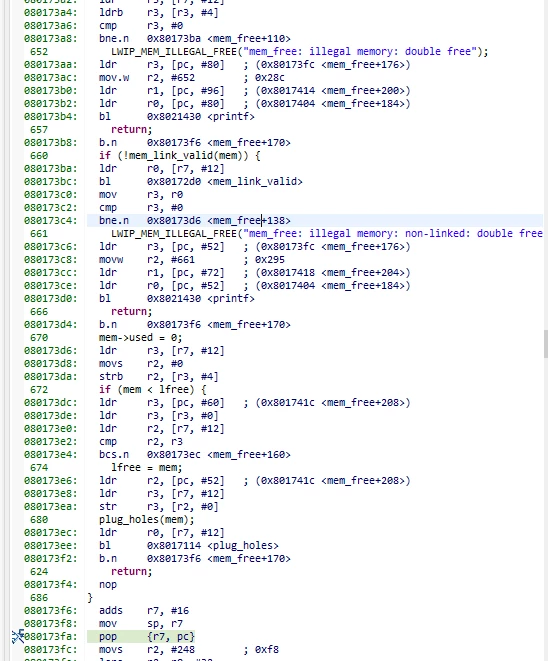
Task: Click the bl printf call at 080173b4
Action: tap(177, 117)
